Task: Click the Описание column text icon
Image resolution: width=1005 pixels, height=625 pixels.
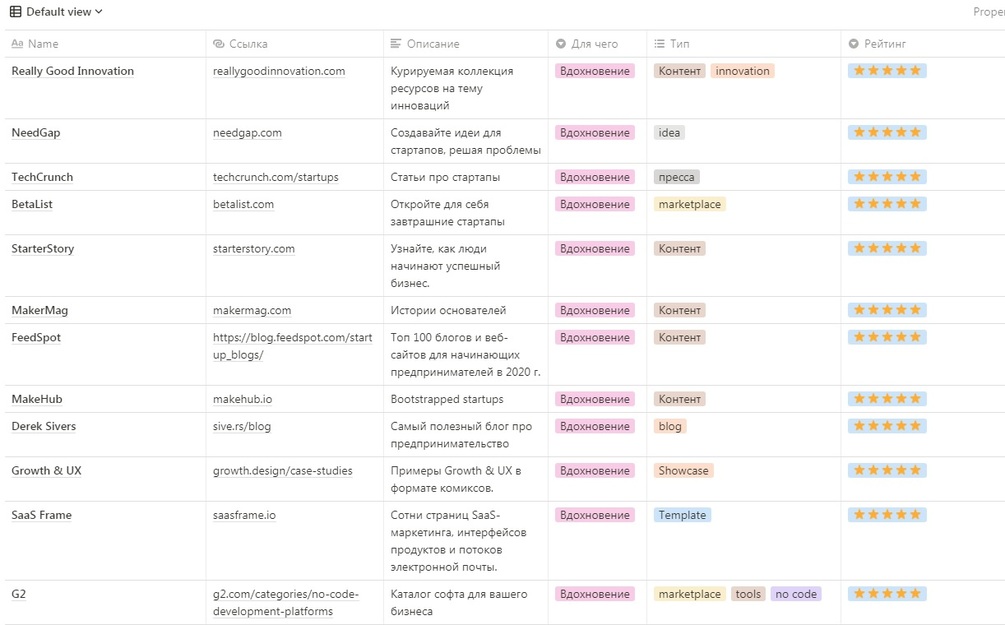Action: pos(397,44)
